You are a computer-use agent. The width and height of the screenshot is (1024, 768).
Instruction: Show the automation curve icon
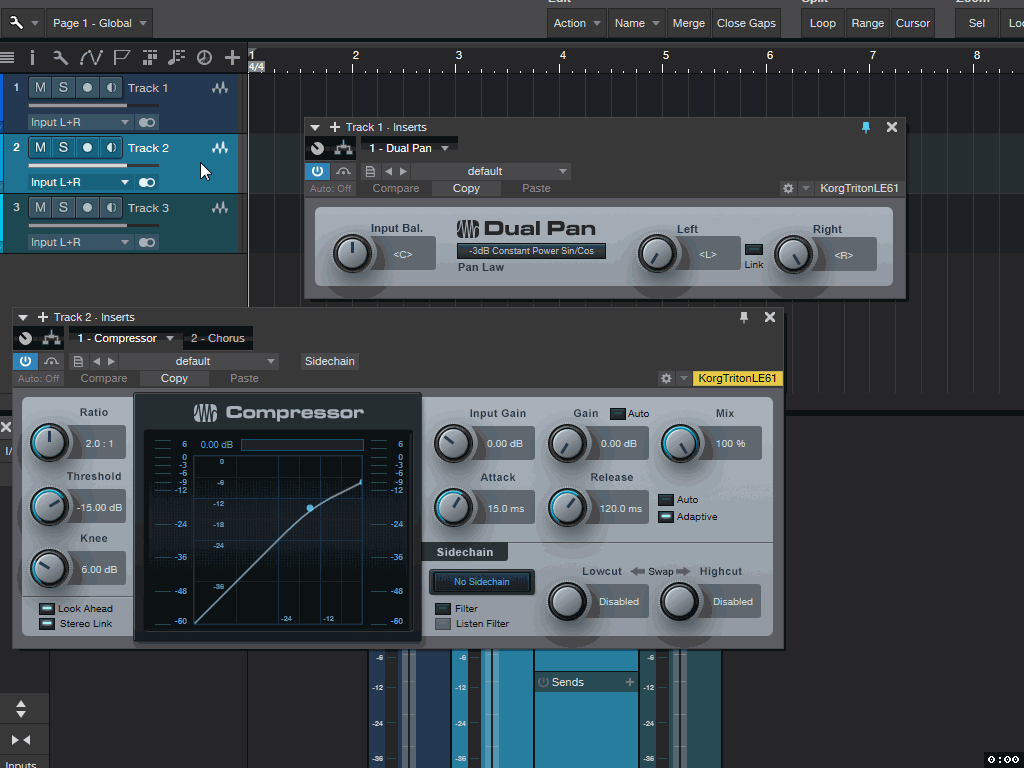[91, 58]
